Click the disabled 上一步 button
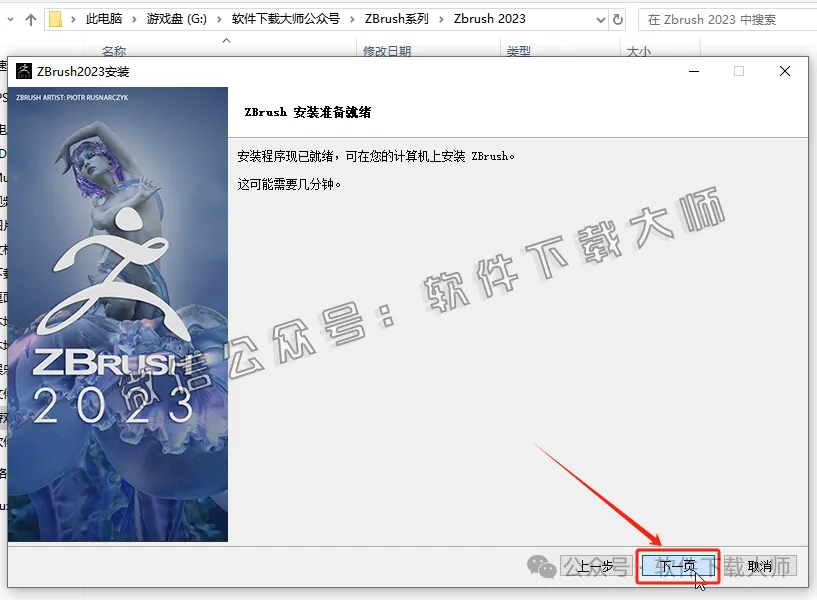 pyautogui.click(x=598, y=564)
